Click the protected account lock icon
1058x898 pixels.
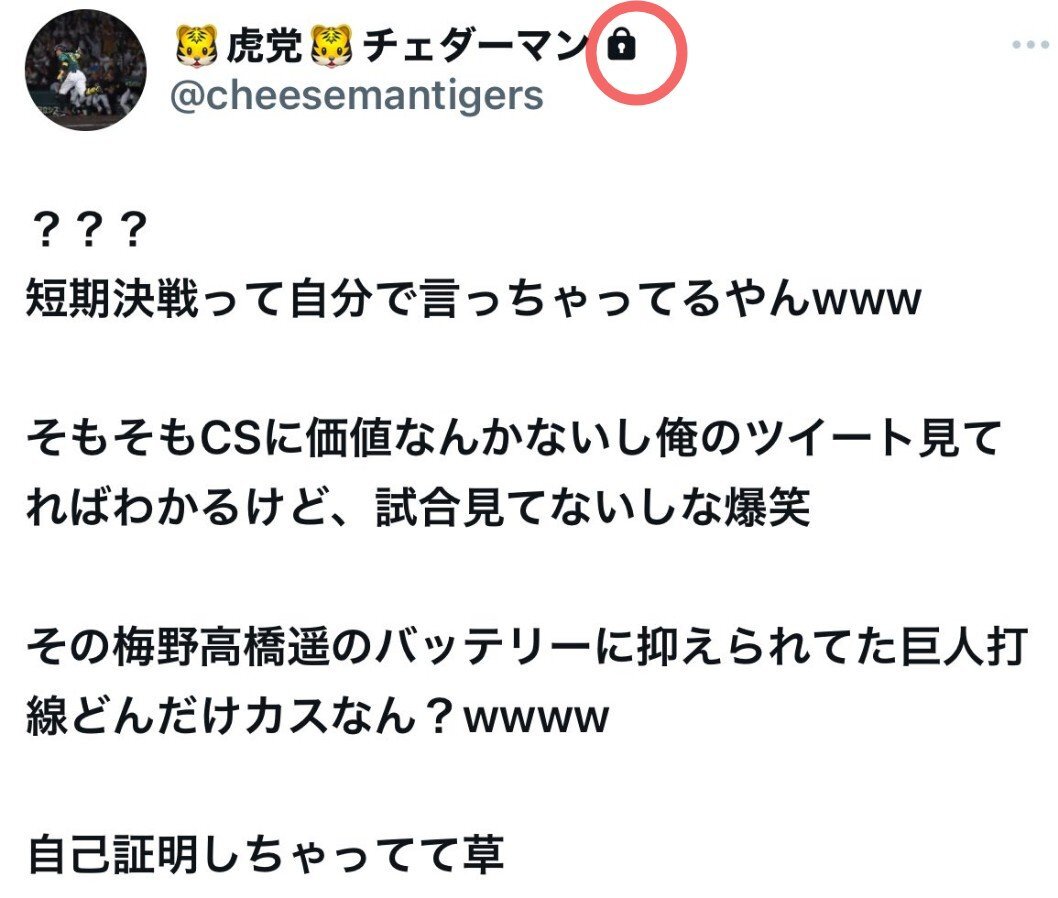click(621, 46)
